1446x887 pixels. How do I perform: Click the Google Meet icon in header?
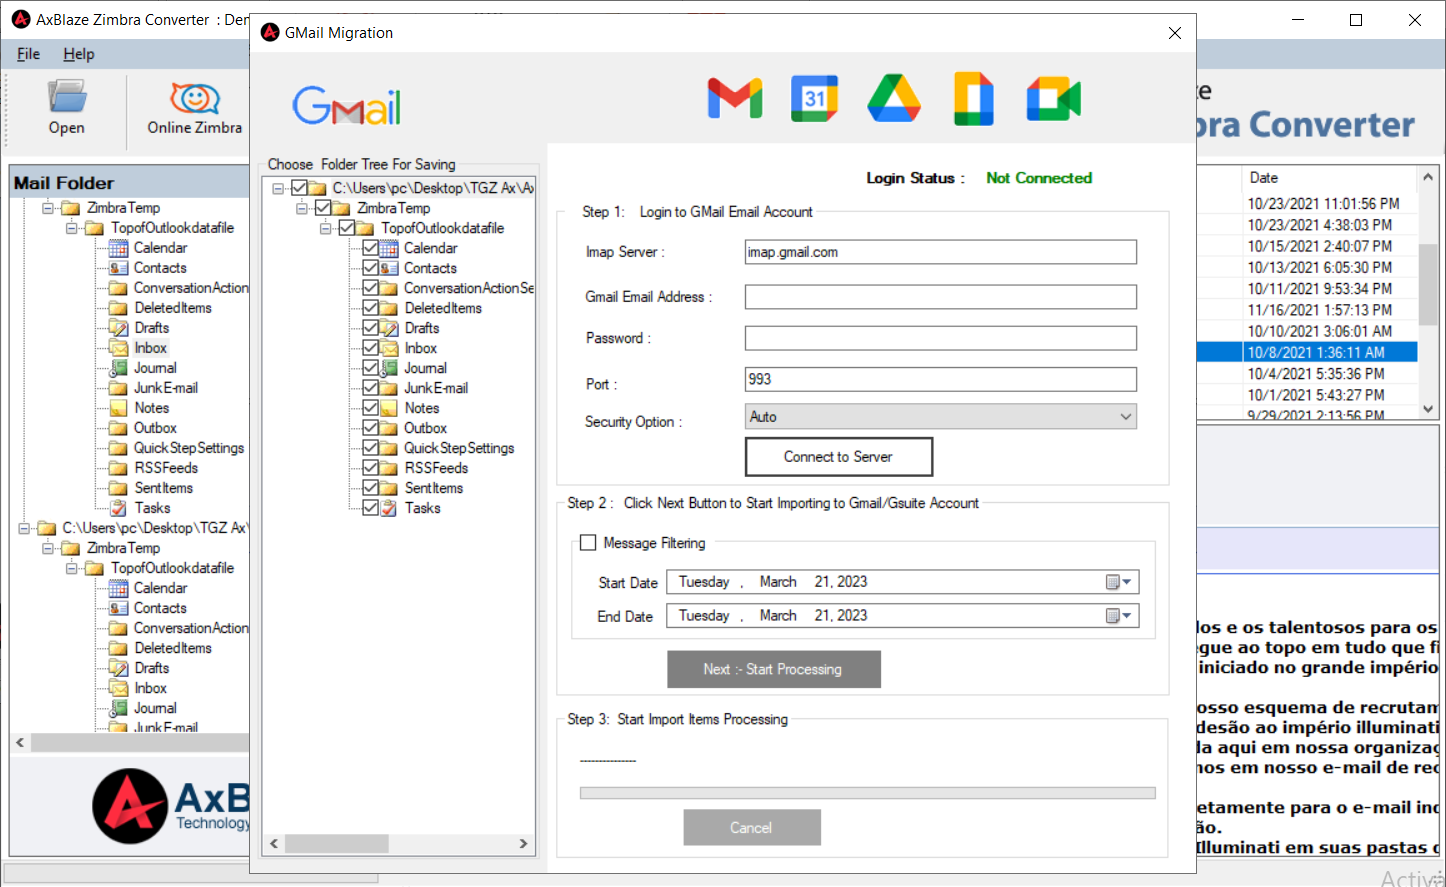tap(1054, 99)
